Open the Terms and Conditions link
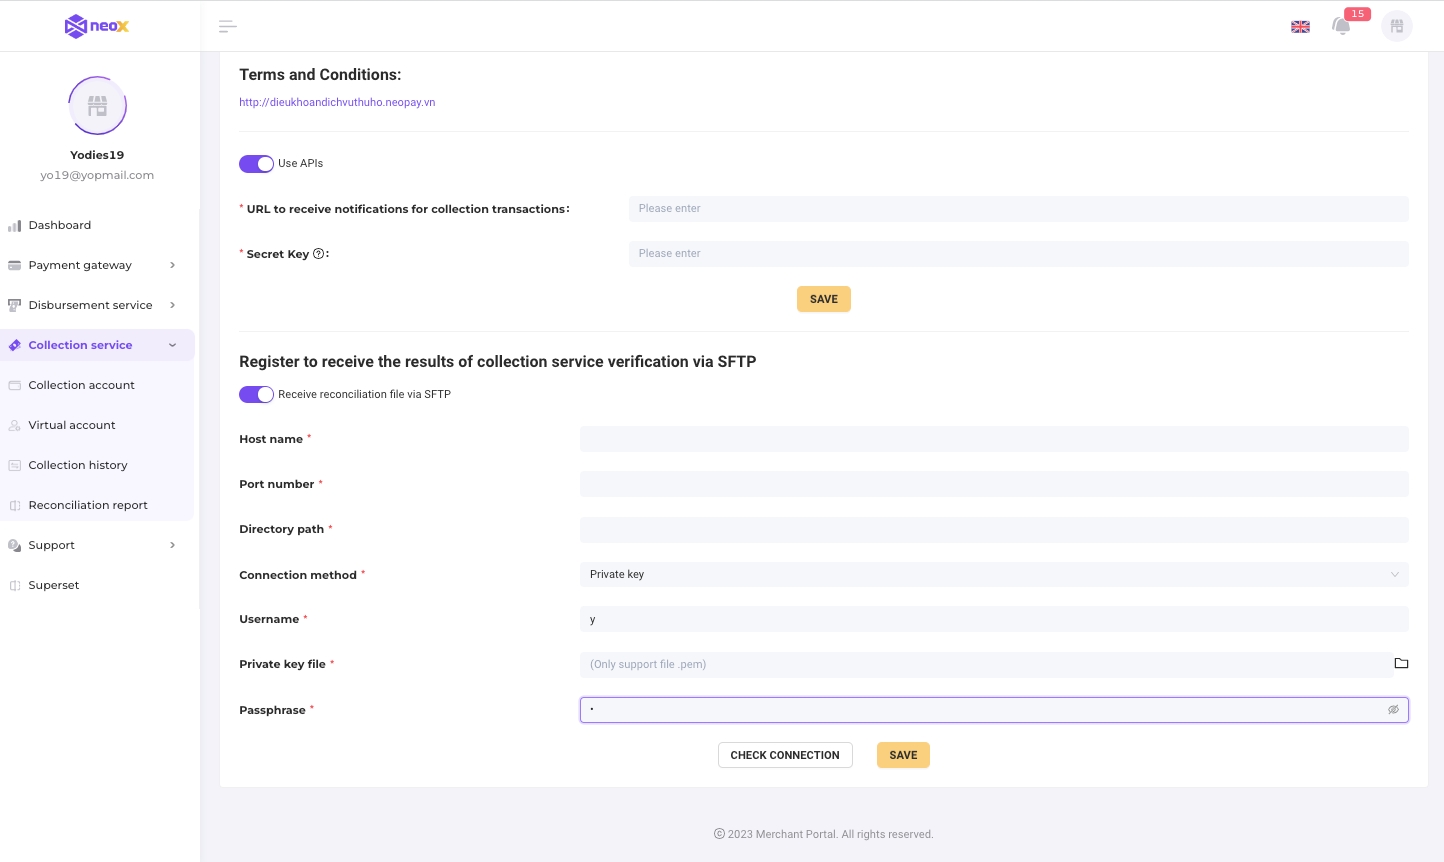Image resolution: width=1444 pixels, height=862 pixels. 337,102
